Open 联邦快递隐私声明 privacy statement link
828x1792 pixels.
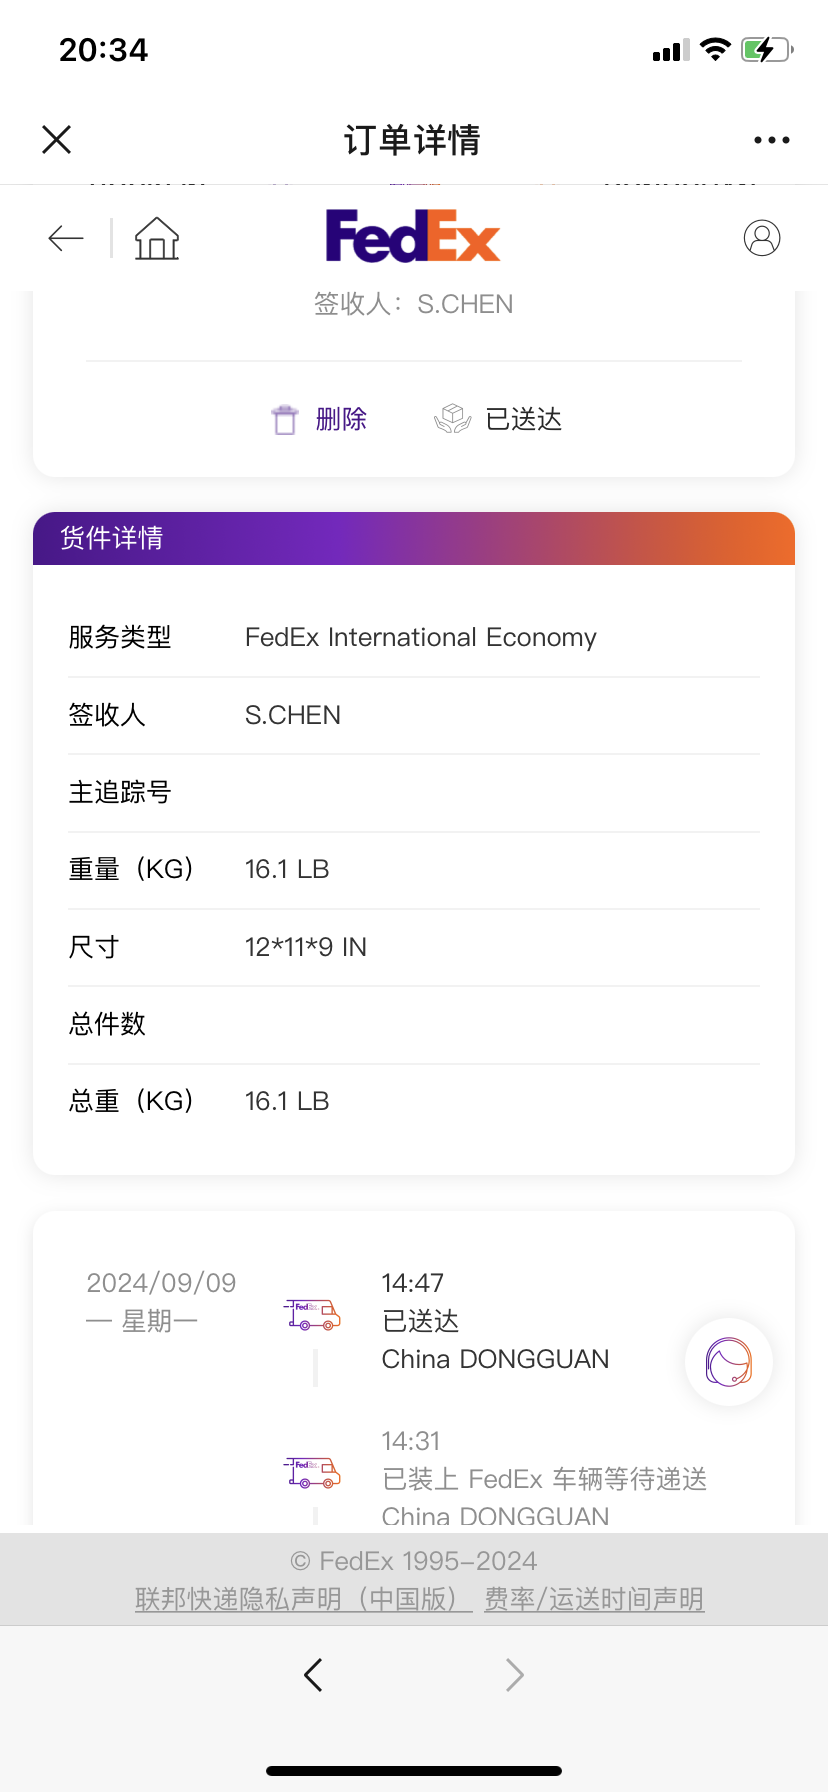coord(303,1599)
